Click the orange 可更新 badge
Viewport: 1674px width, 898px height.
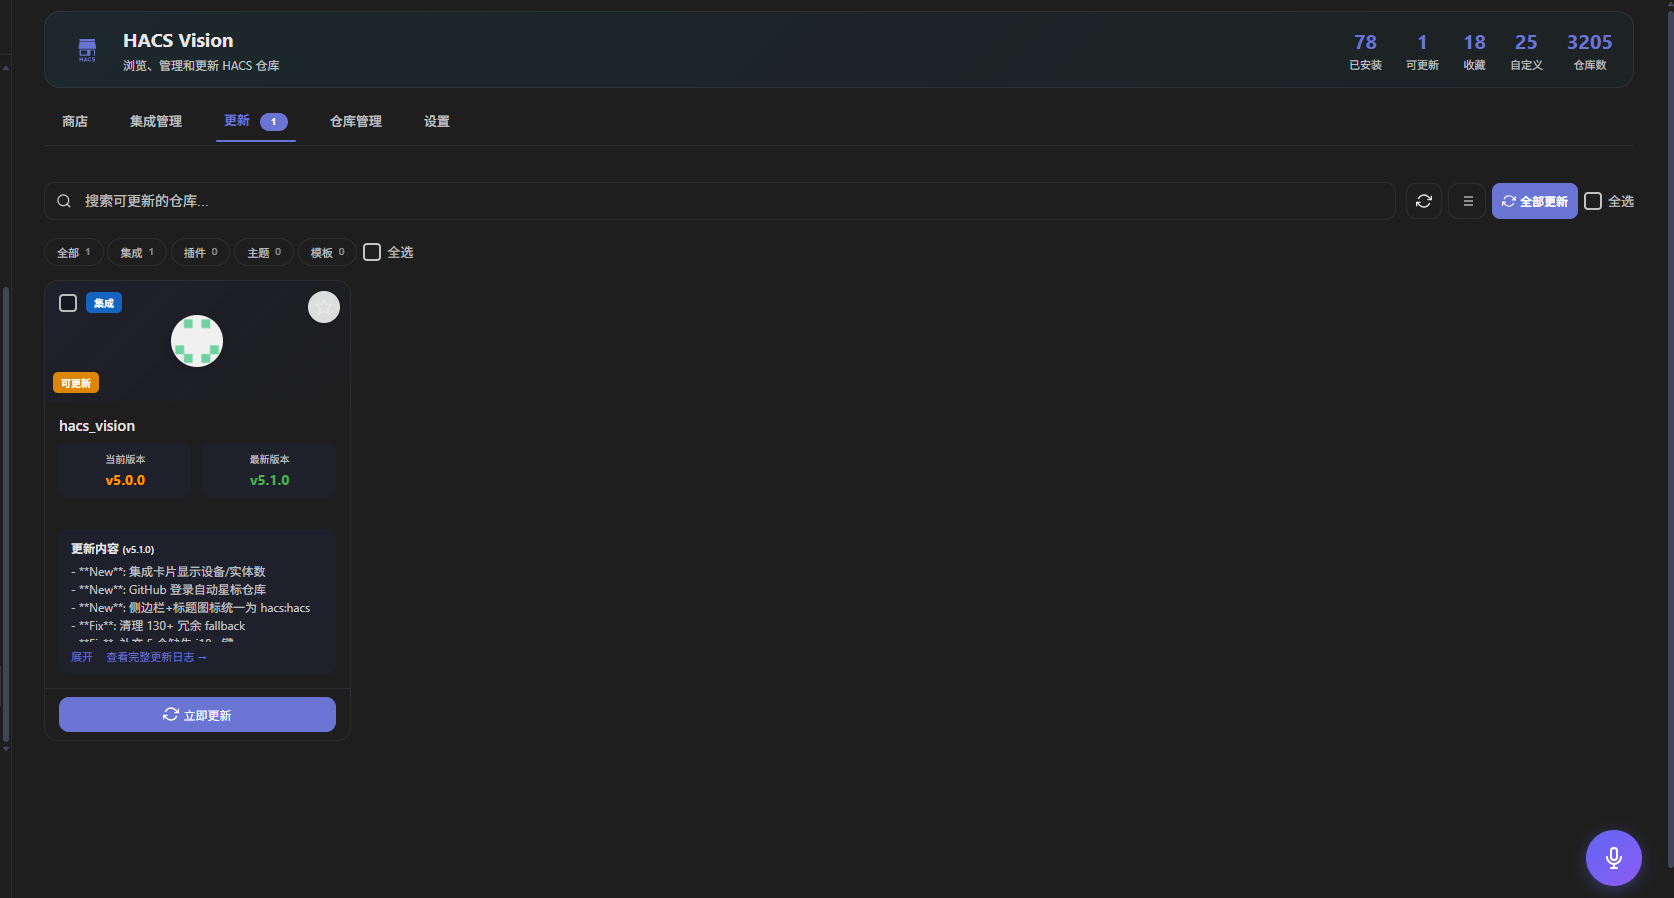[x=76, y=383]
